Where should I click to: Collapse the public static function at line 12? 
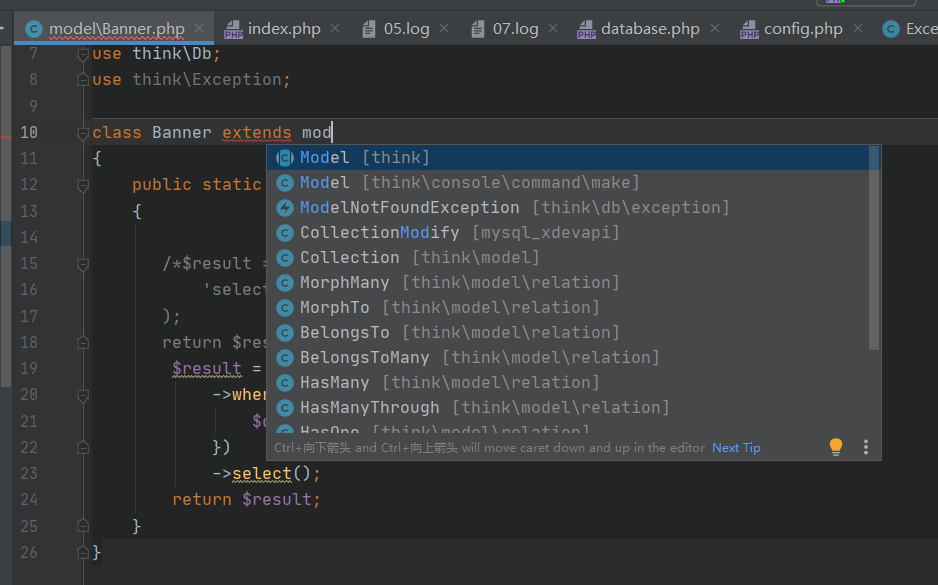[x=83, y=185]
